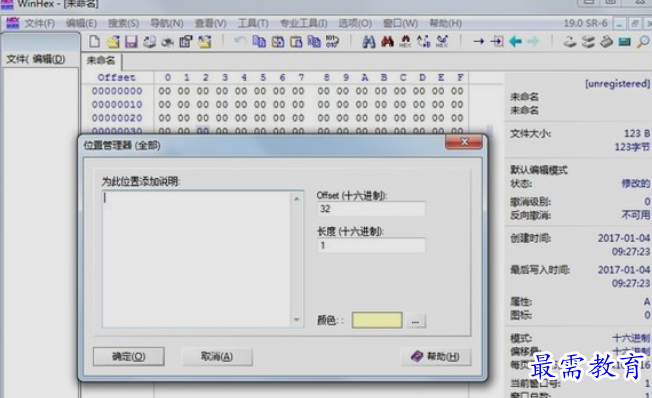Click the Open Disk toolbar icon

(x=570, y=41)
